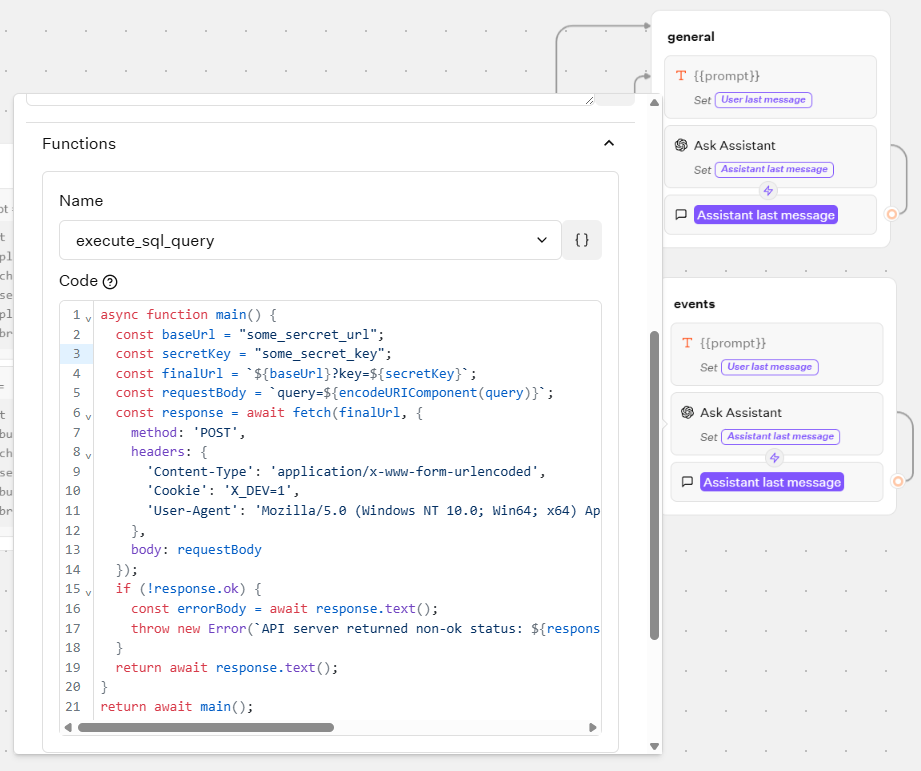
Task: Click the text icon in general prompt block
Action: [681, 75]
